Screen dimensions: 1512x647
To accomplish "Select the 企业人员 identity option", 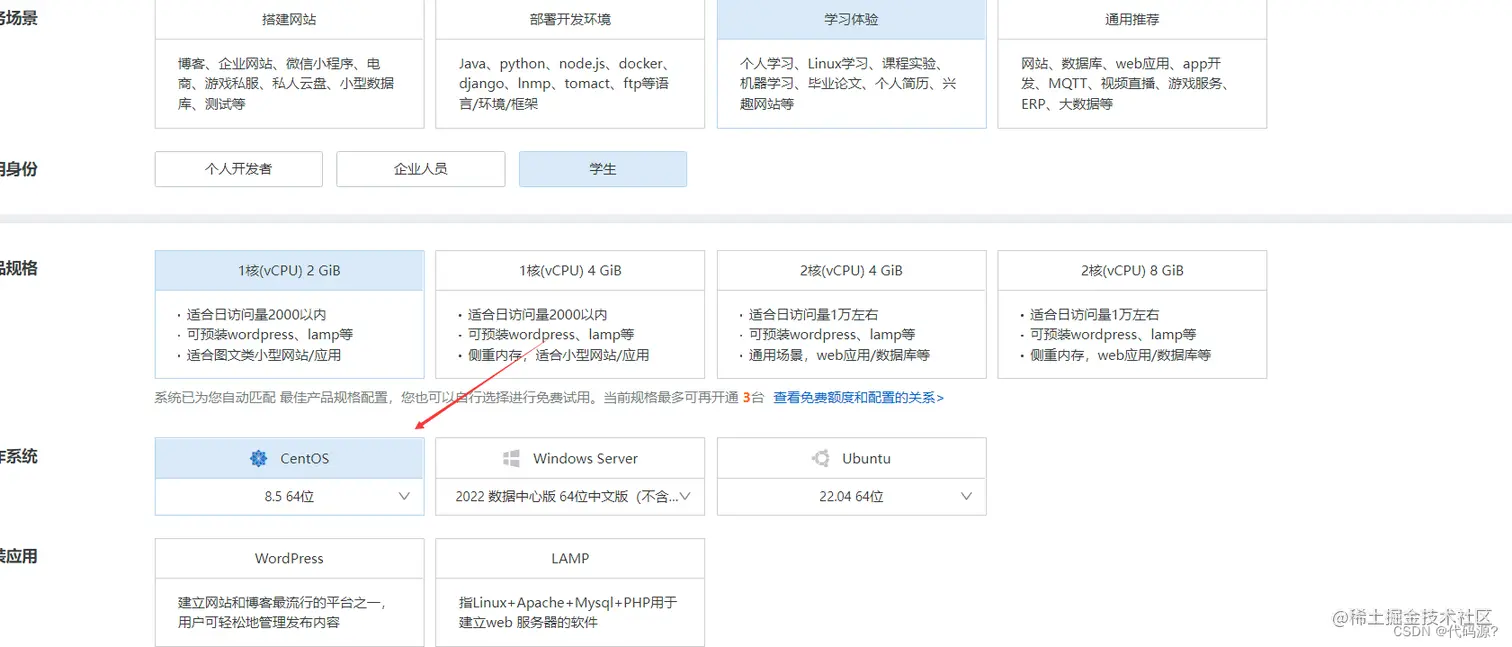I will pyautogui.click(x=420, y=169).
